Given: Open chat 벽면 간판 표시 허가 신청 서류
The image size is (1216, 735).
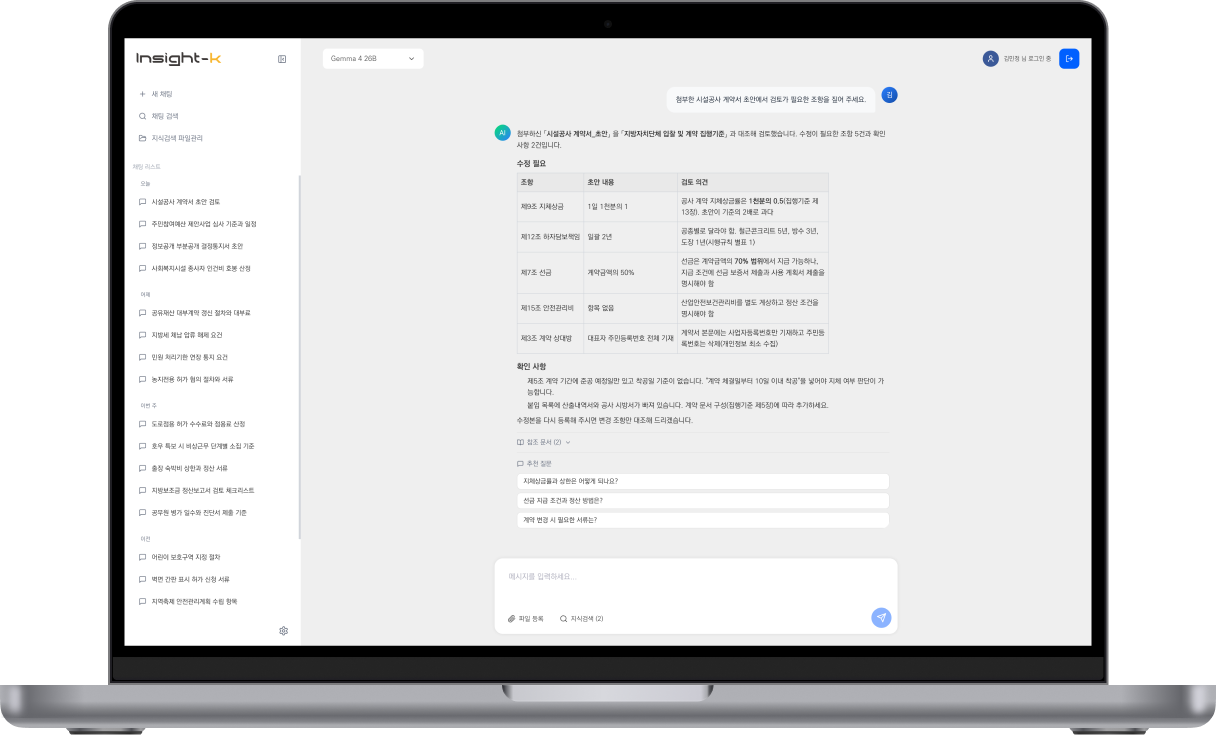Looking at the screenshot, I should pyautogui.click(x=190, y=579).
